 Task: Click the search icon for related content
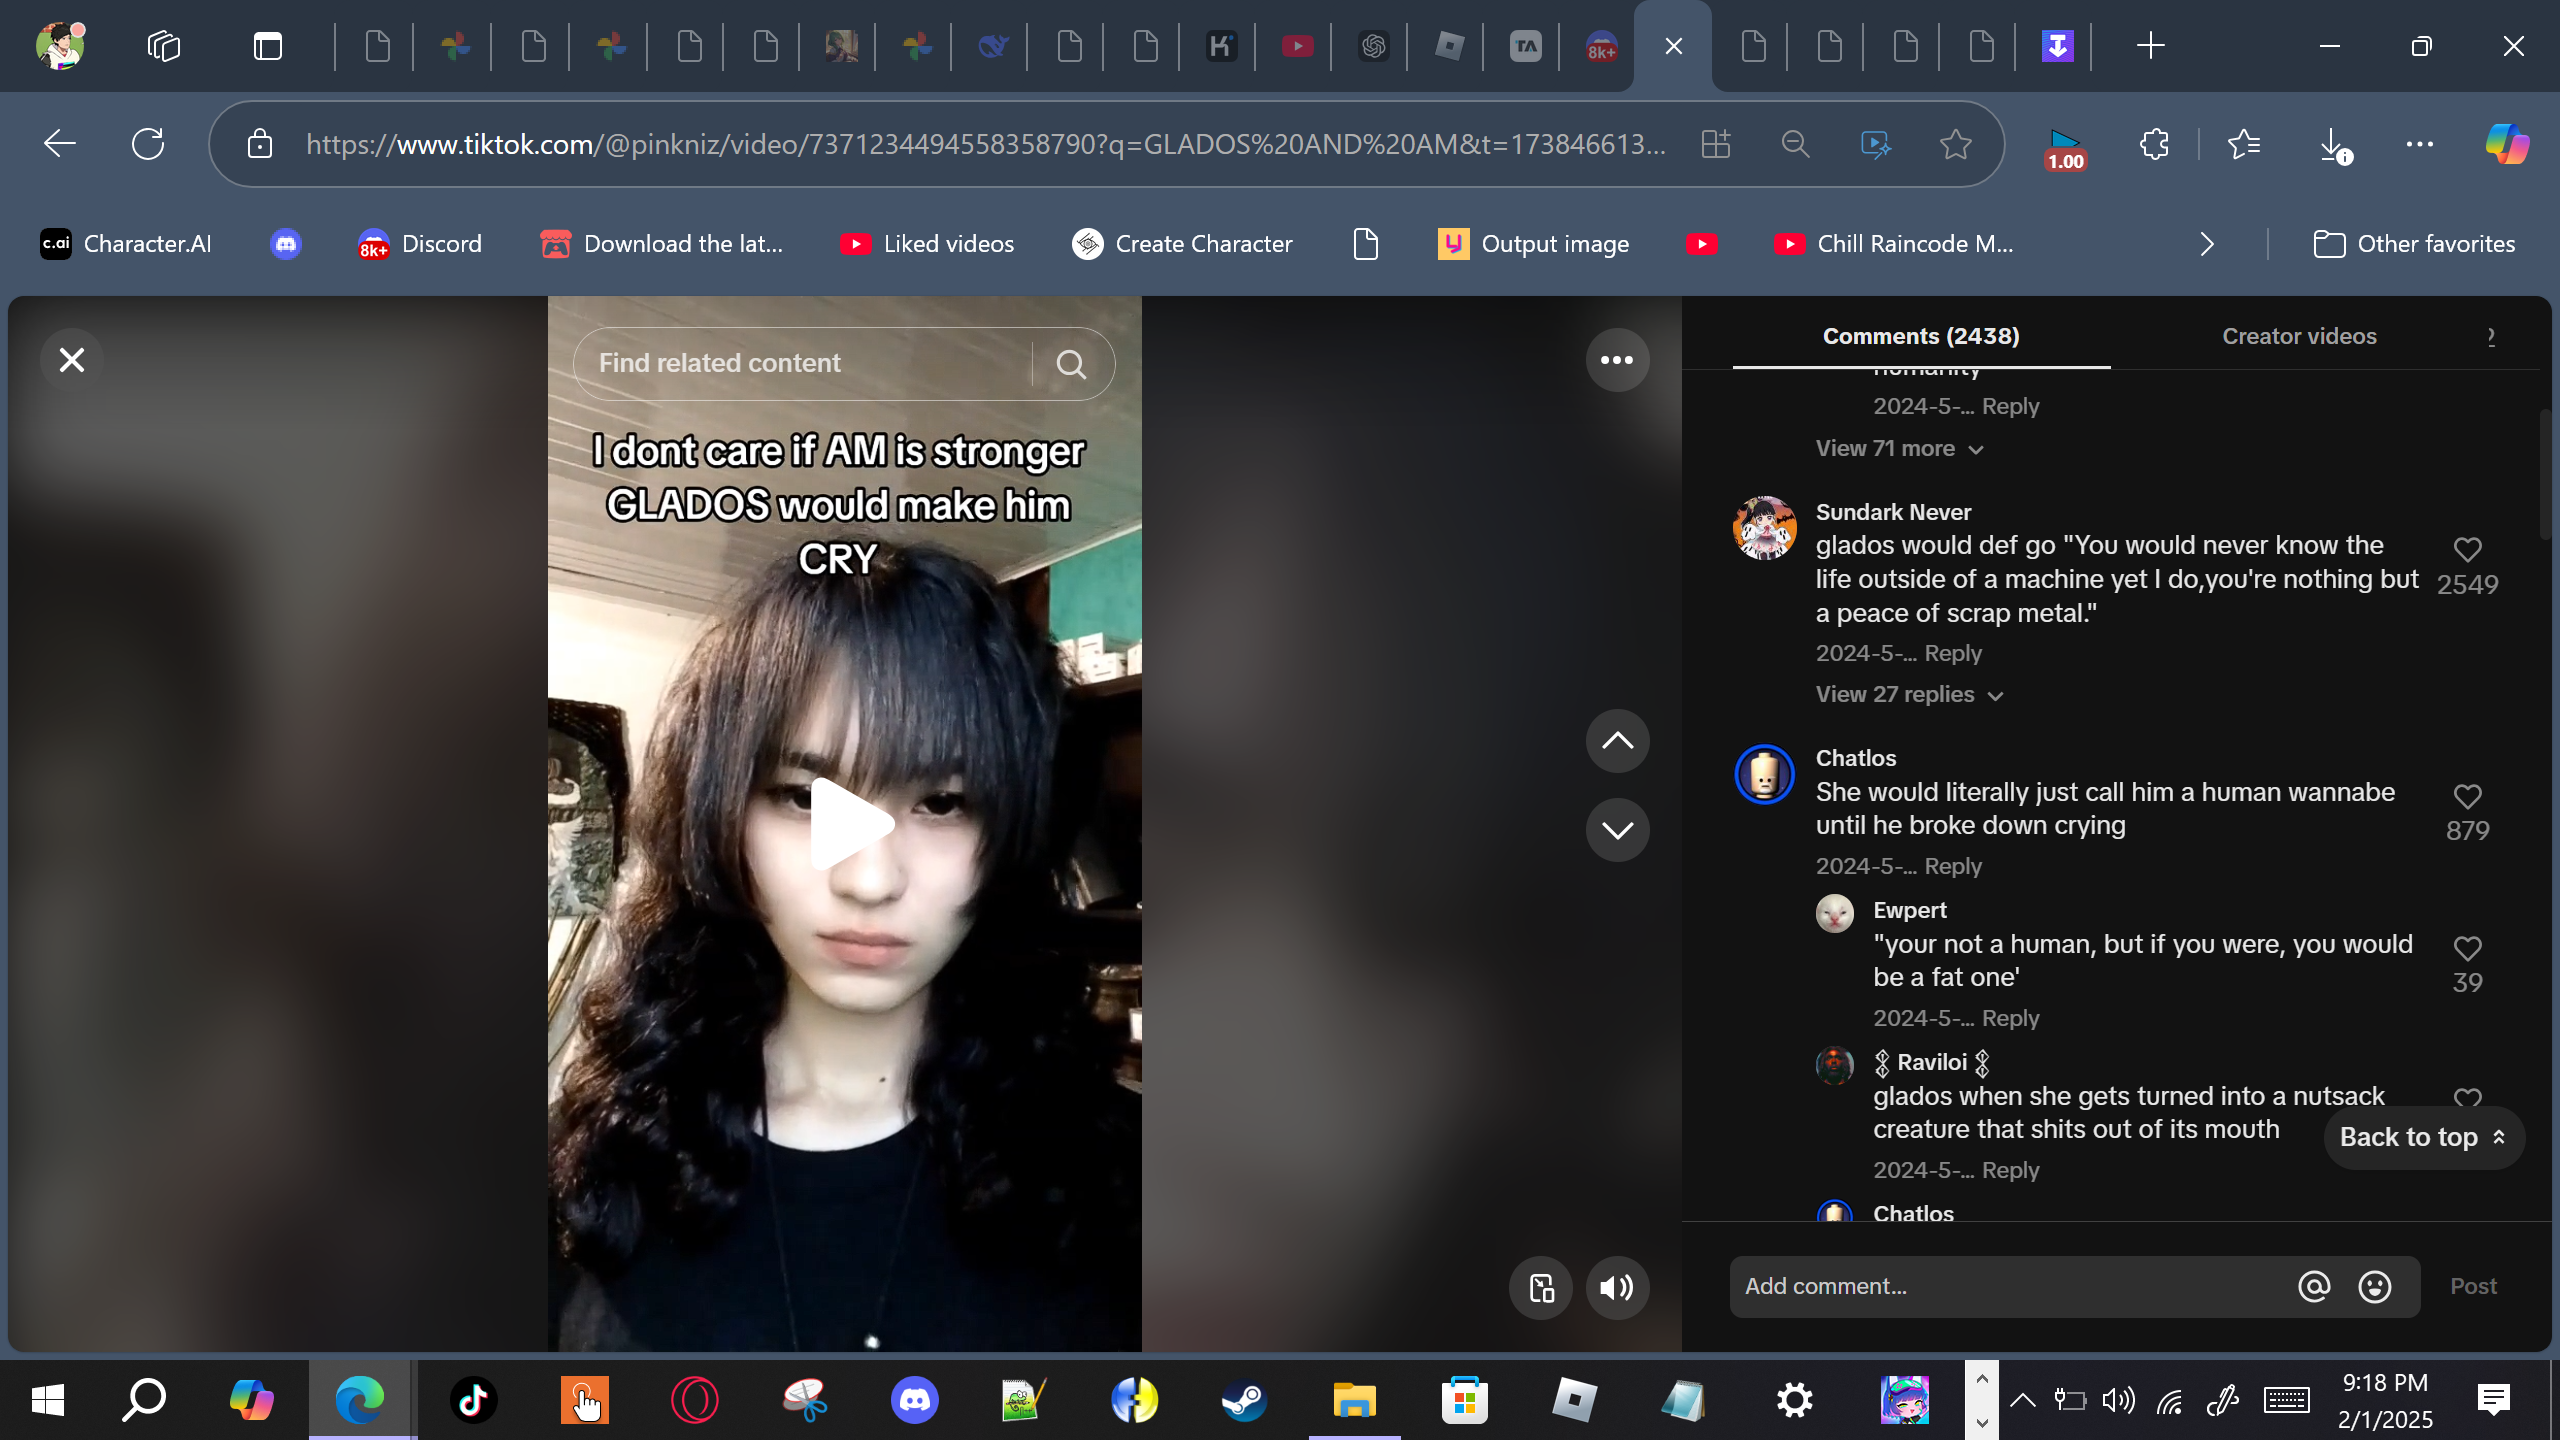coord(1071,365)
